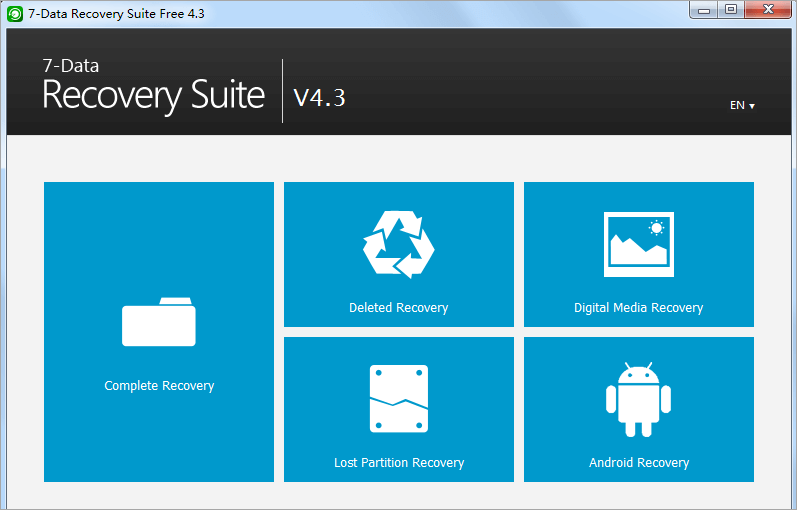
Task: Click the green app icon in title bar
Action: 15,13
